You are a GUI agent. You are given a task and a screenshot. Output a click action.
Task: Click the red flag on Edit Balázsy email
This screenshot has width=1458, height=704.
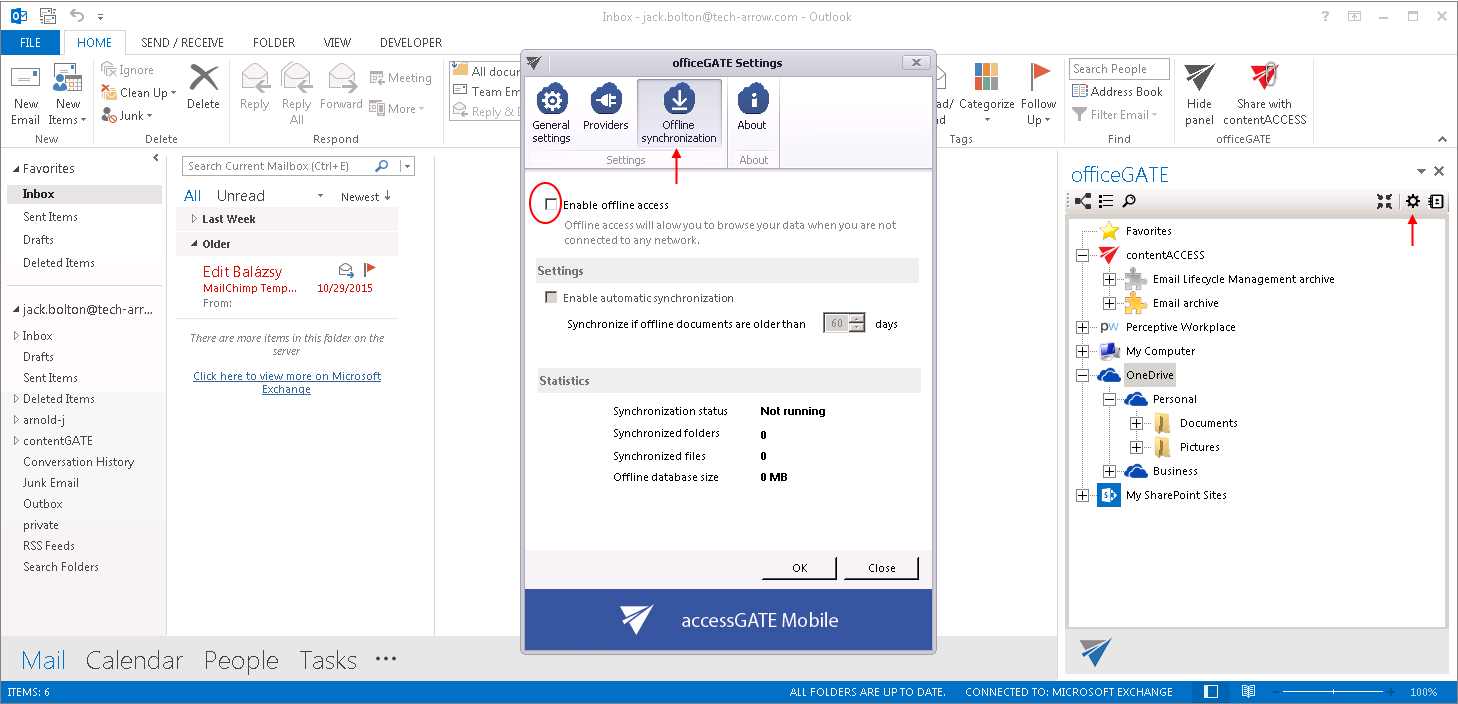tap(369, 270)
